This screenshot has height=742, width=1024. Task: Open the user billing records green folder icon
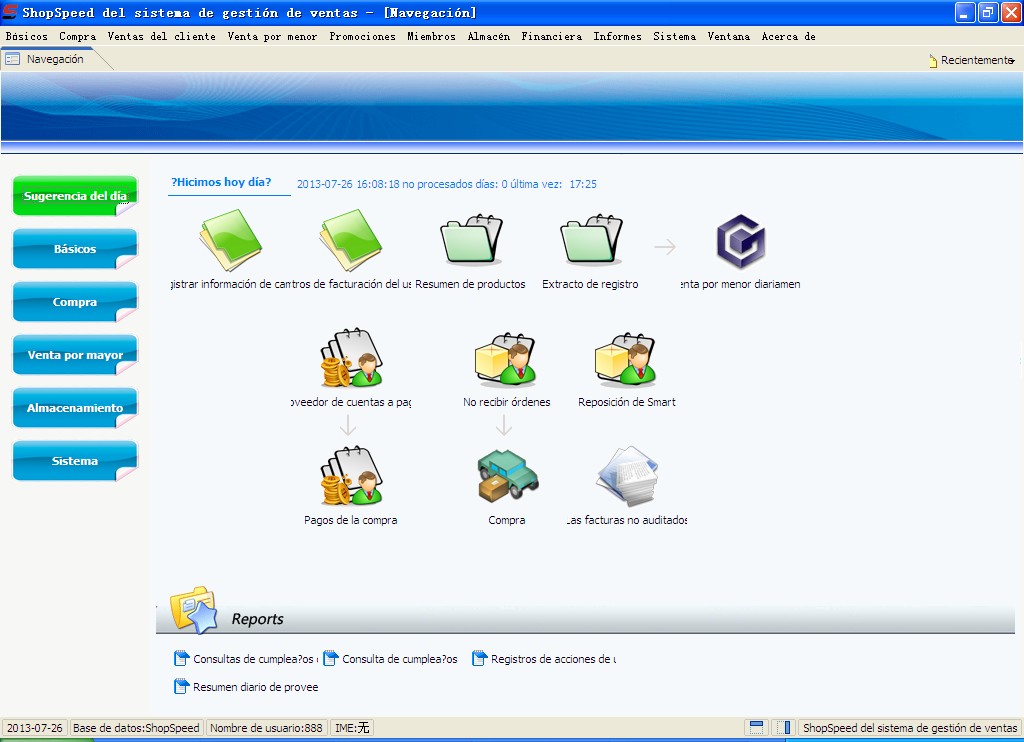point(351,240)
